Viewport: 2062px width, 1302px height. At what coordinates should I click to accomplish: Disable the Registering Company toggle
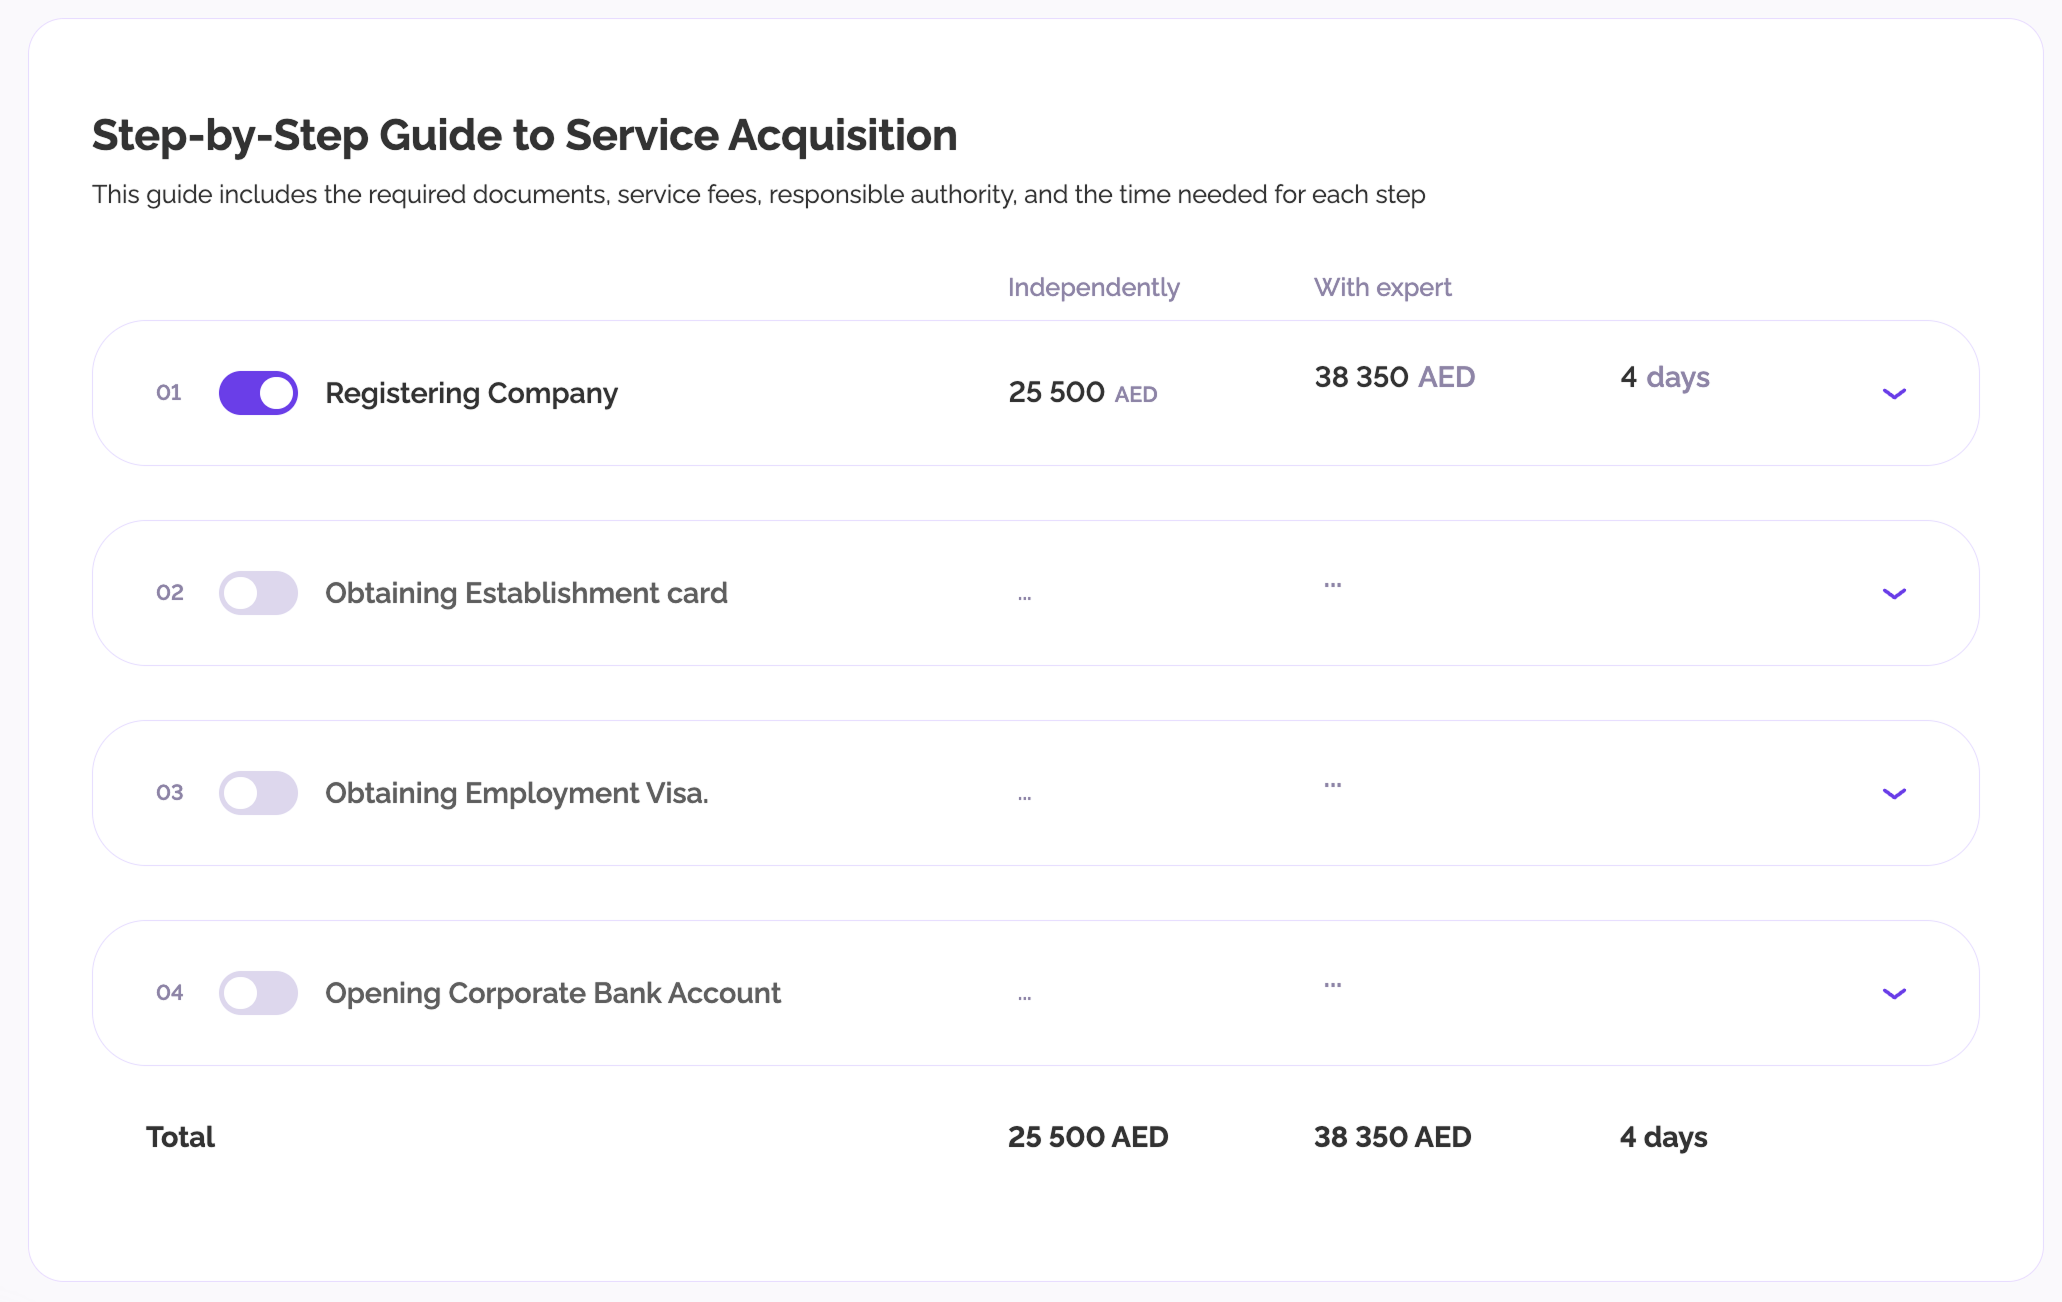(x=258, y=393)
